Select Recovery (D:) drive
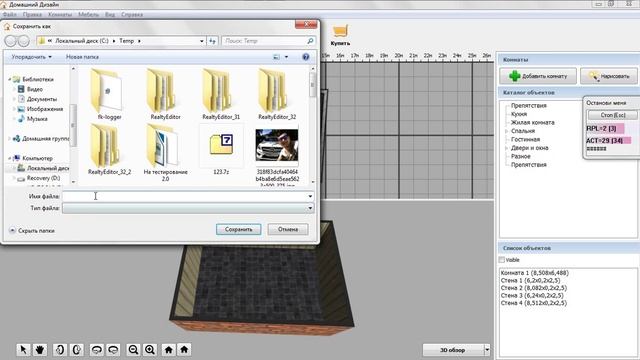 pyautogui.click(x=43, y=178)
